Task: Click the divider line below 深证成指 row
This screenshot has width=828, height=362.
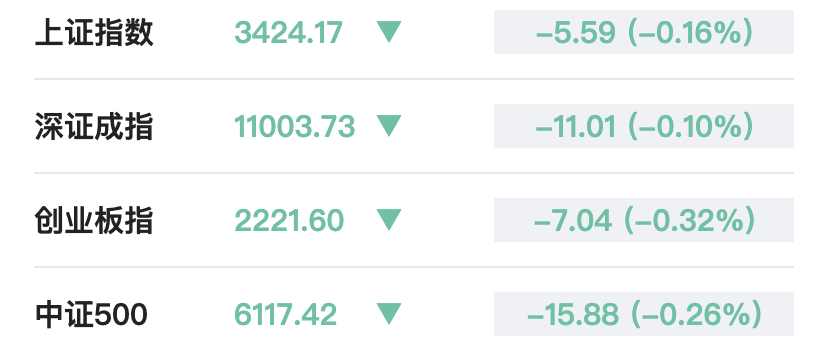Action: pyautogui.click(x=414, y=173)
